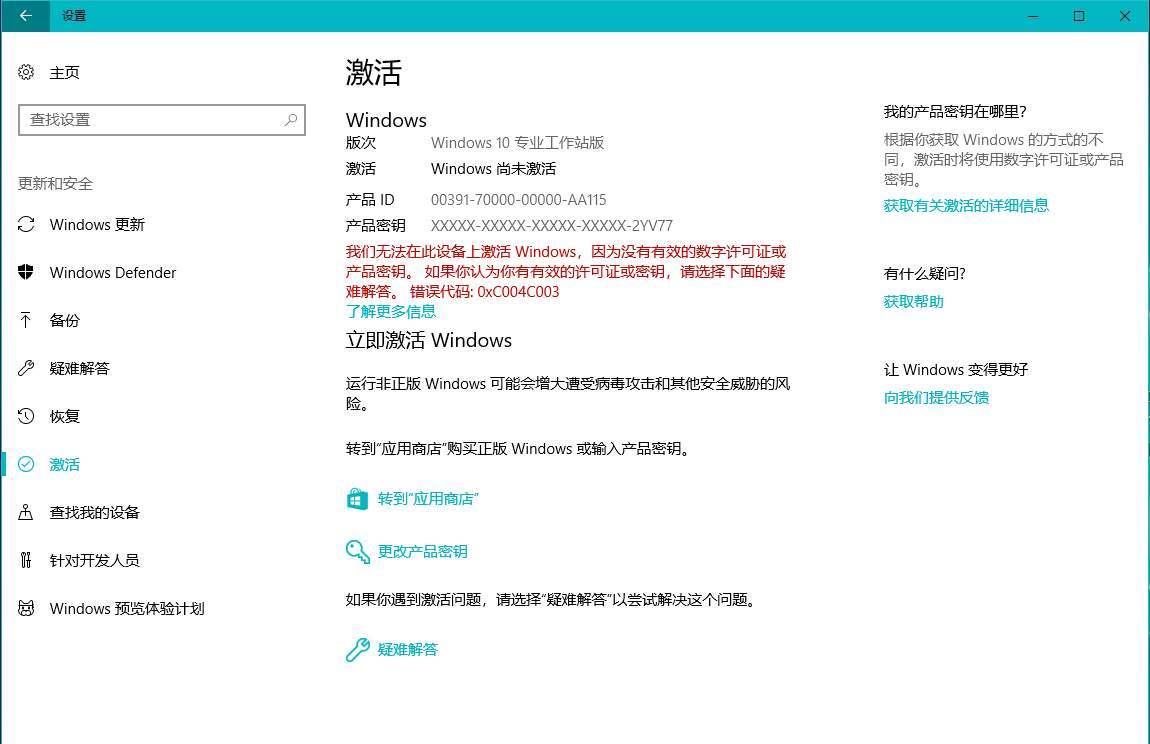Open Windows 更新 in the sidebar

(x=97, y=225)
